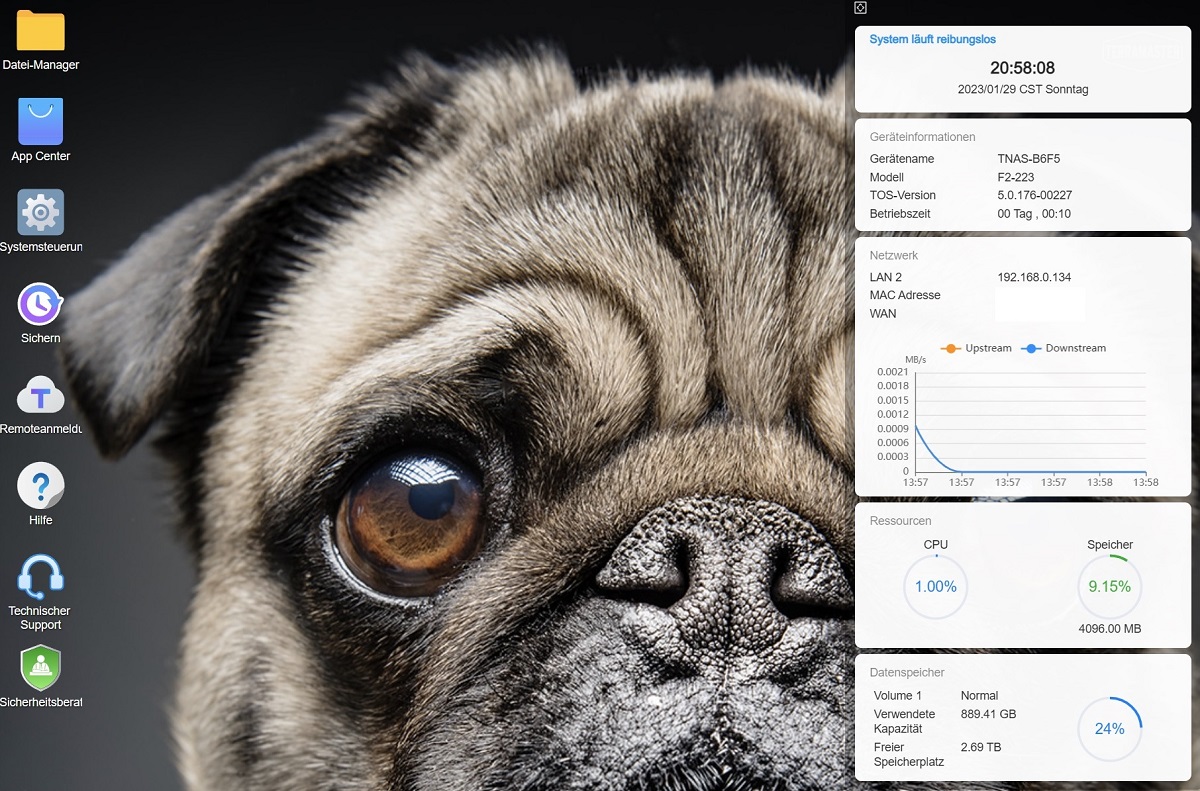Click the TOS version 5.0.176-00227

tap(1035, 195)
